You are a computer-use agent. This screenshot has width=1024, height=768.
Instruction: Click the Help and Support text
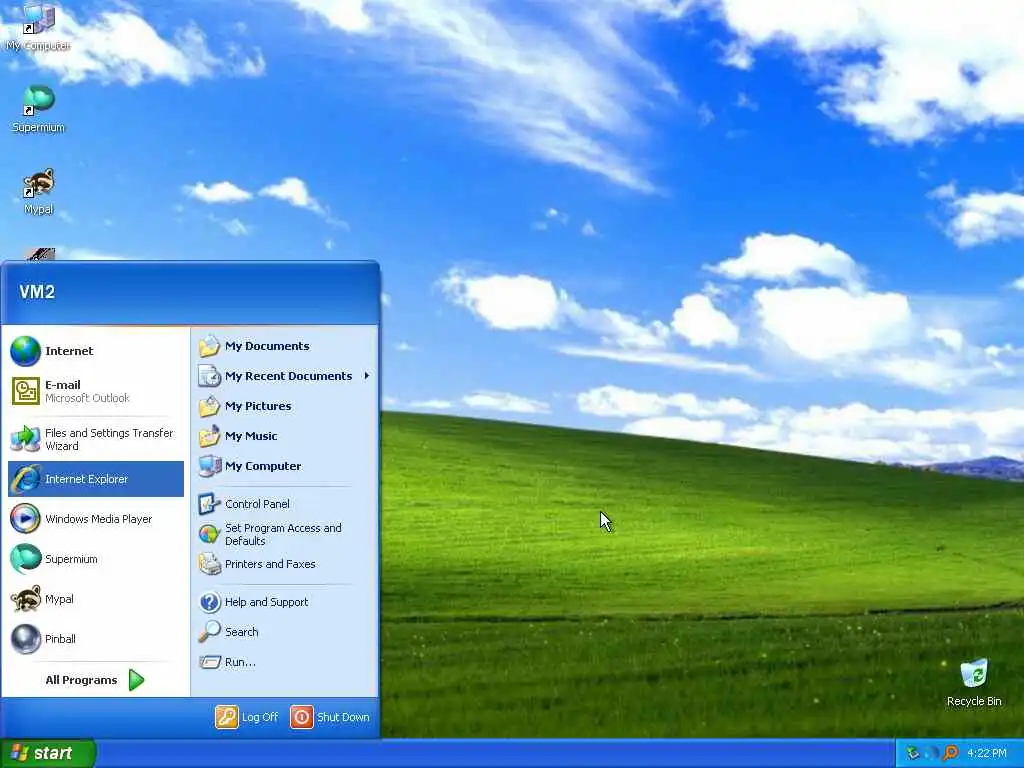[266, 602]
